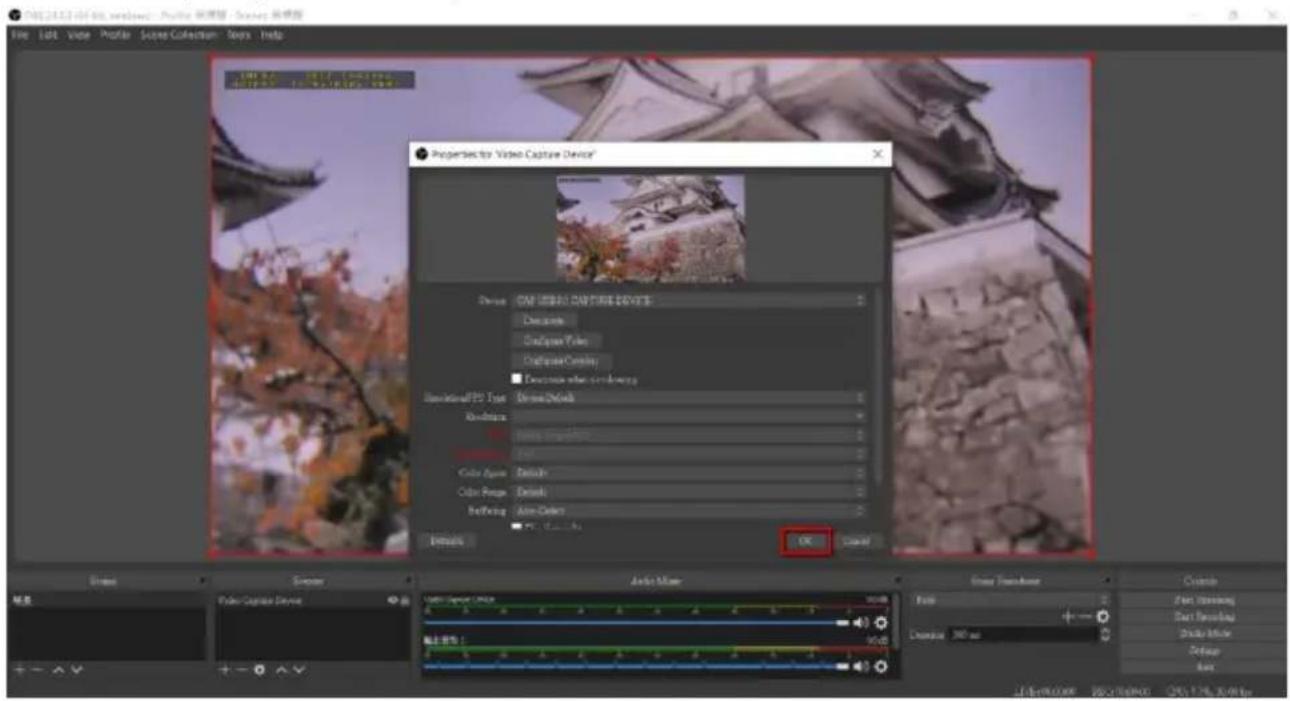The image size is (1290, 701).
Task: Open Settings from Controls panel
Action: pos(1203,650)
